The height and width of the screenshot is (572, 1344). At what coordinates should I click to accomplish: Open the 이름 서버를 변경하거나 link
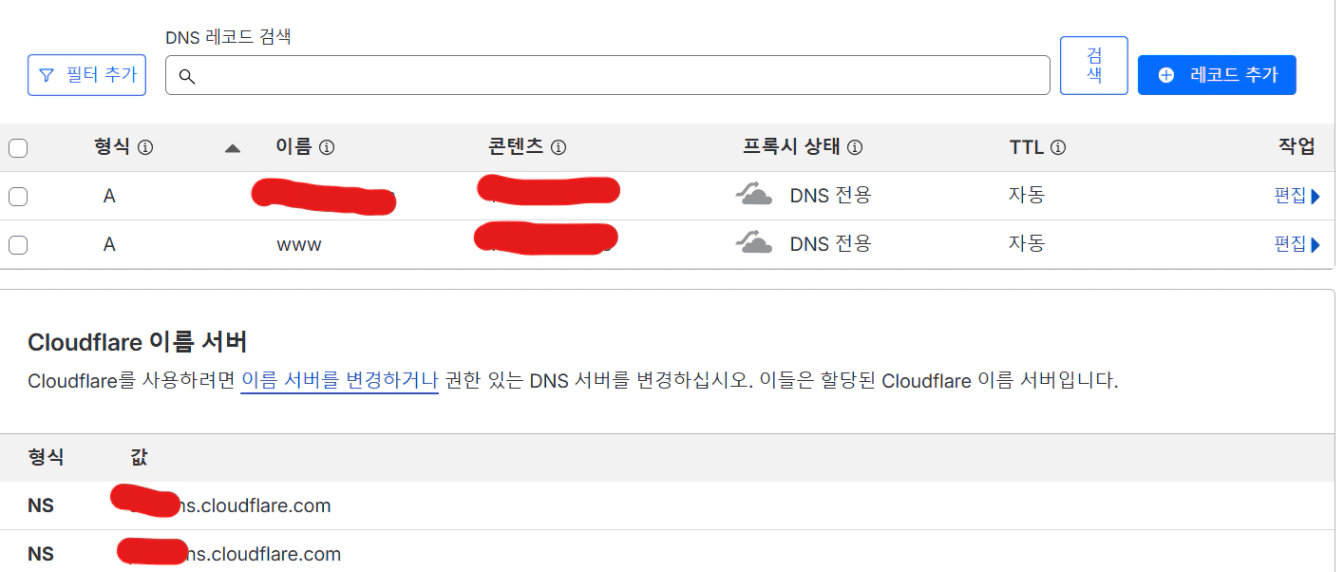pos(339,381)
